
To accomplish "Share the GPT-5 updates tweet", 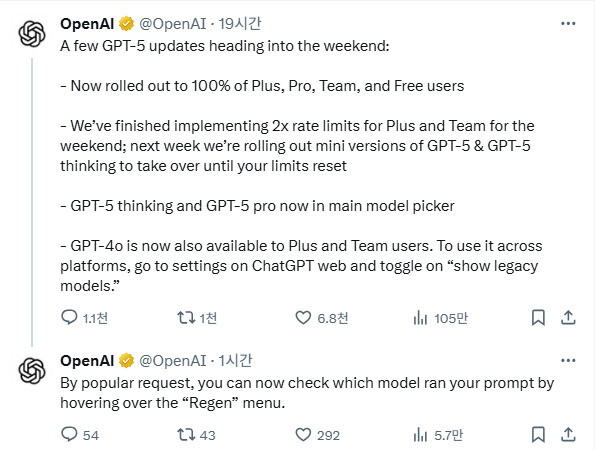I will [568, 318].
